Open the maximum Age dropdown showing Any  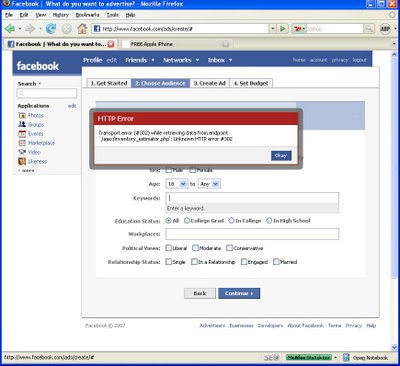[209, 184]
